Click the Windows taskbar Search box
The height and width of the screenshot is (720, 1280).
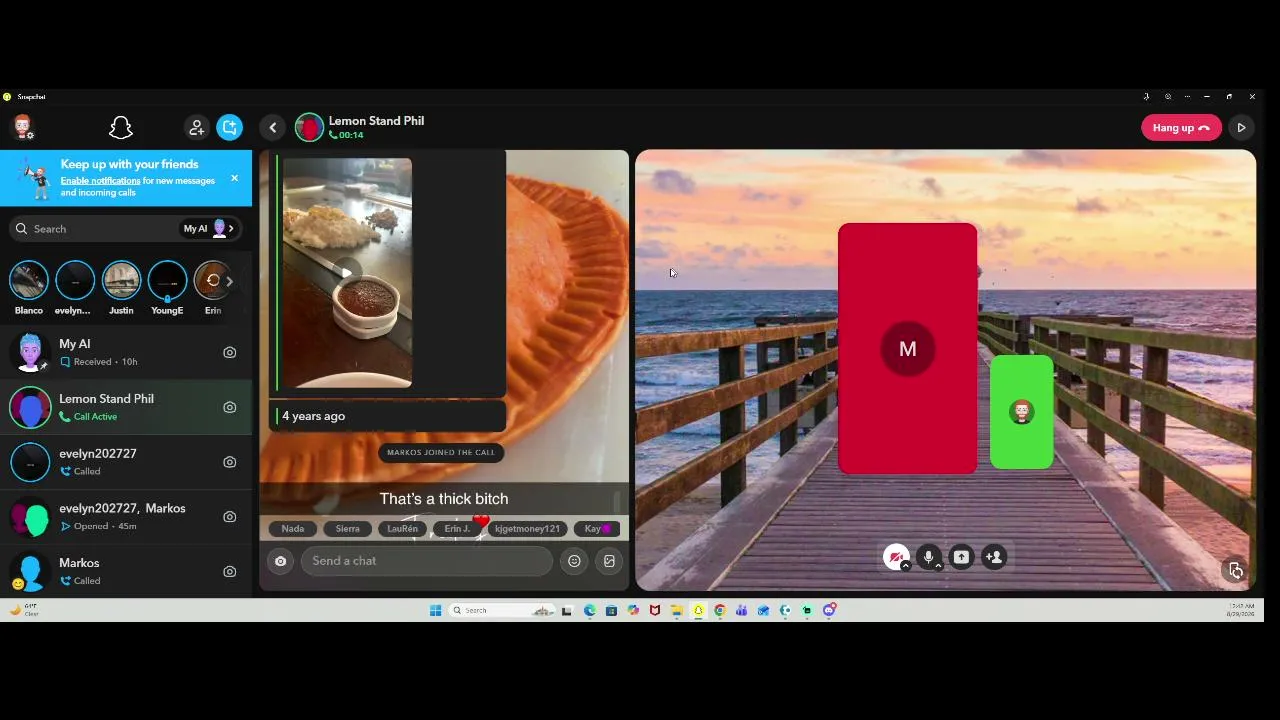[x=500, y=610]
